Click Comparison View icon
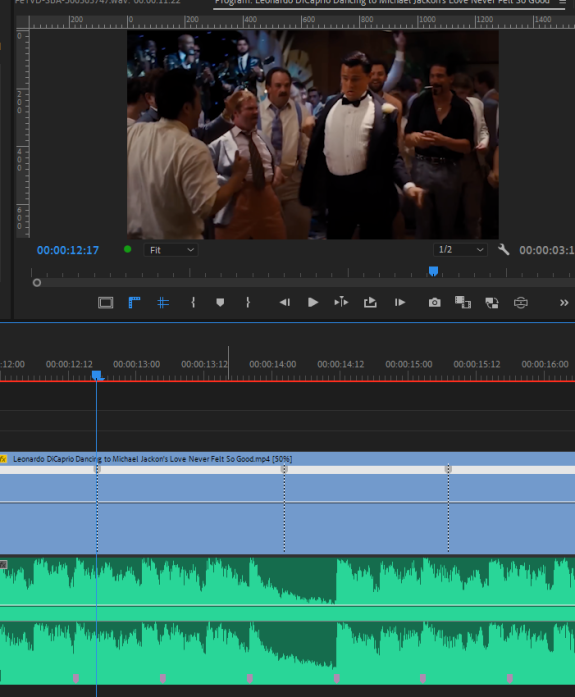Image resolution: width=575 pixels, height=697 pixels. click(463, 303)
